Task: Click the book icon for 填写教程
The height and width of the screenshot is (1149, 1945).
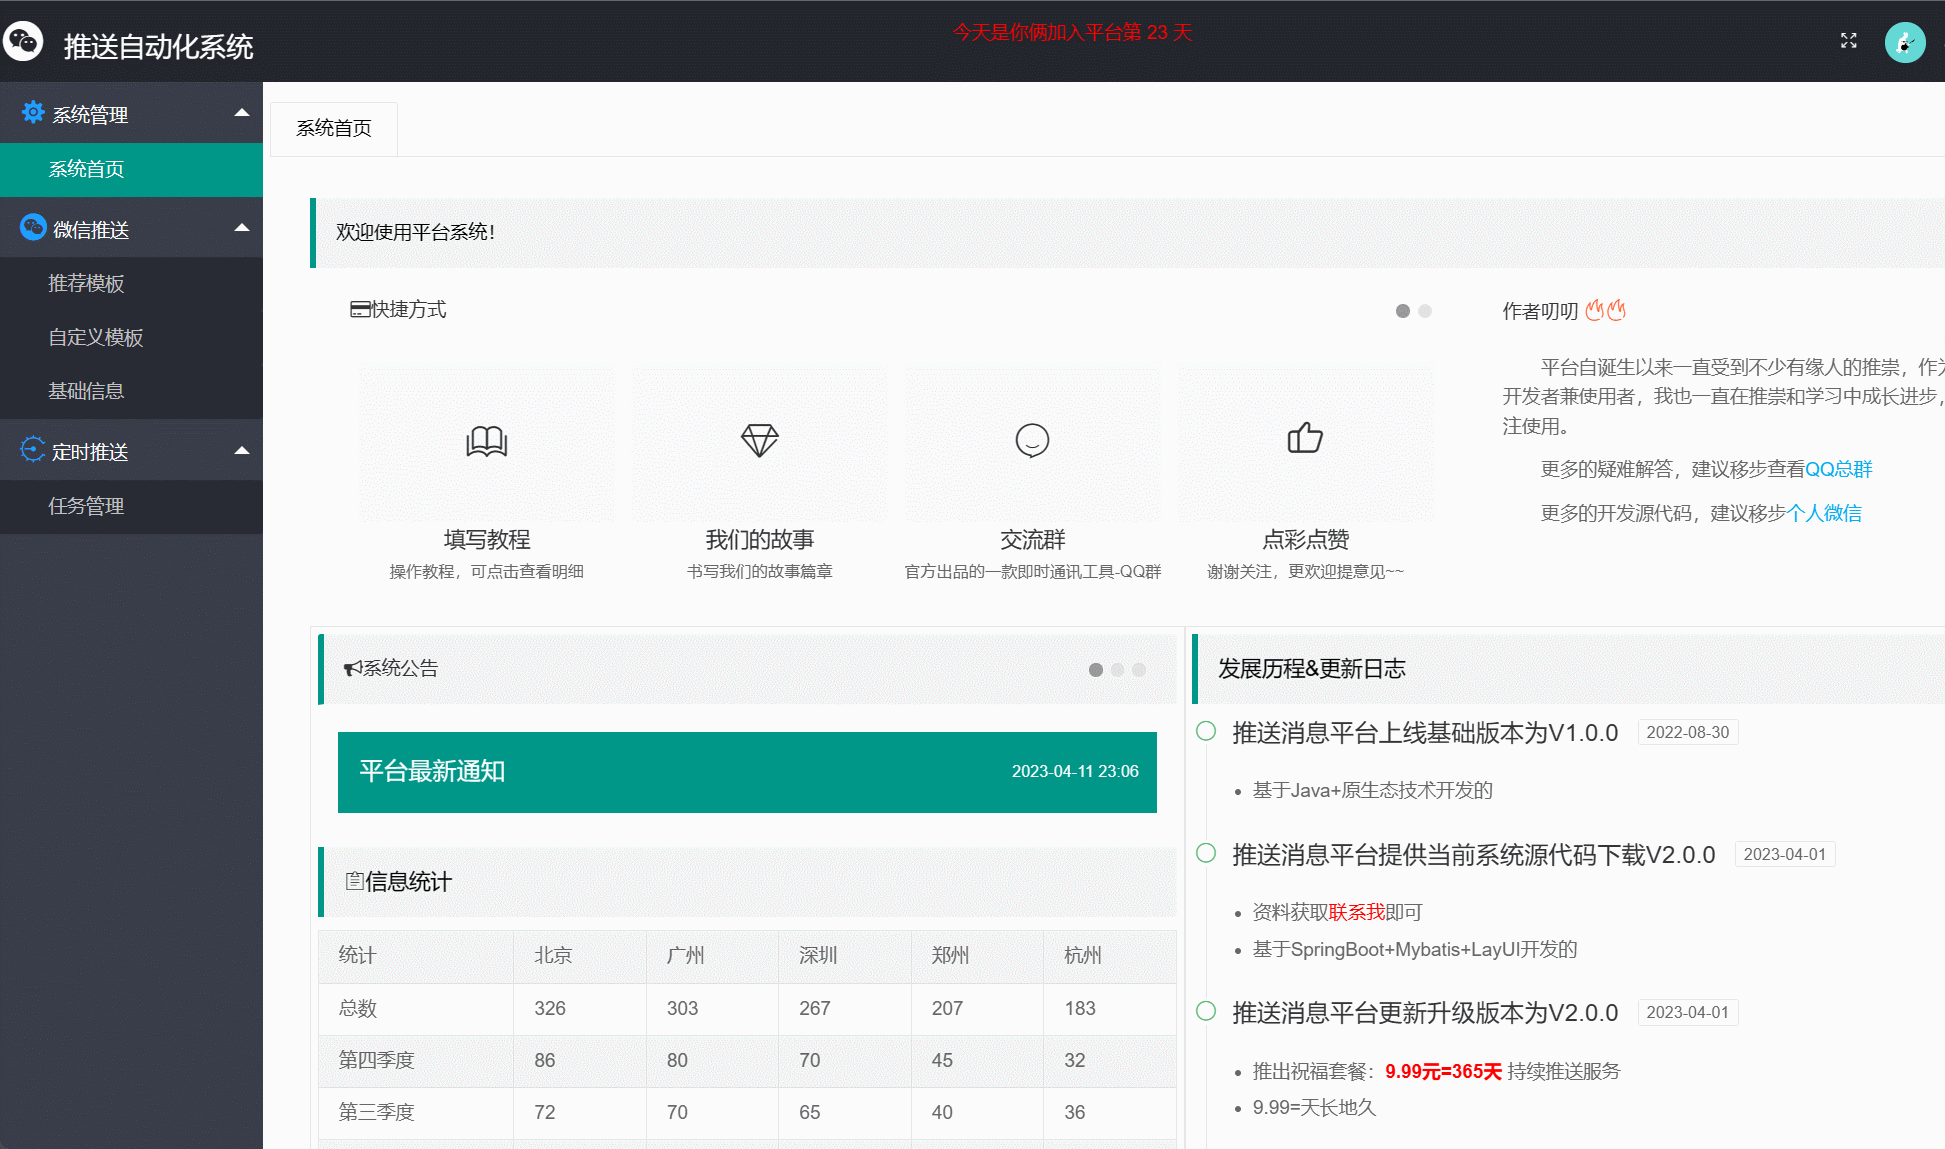Action: point(487,440)
